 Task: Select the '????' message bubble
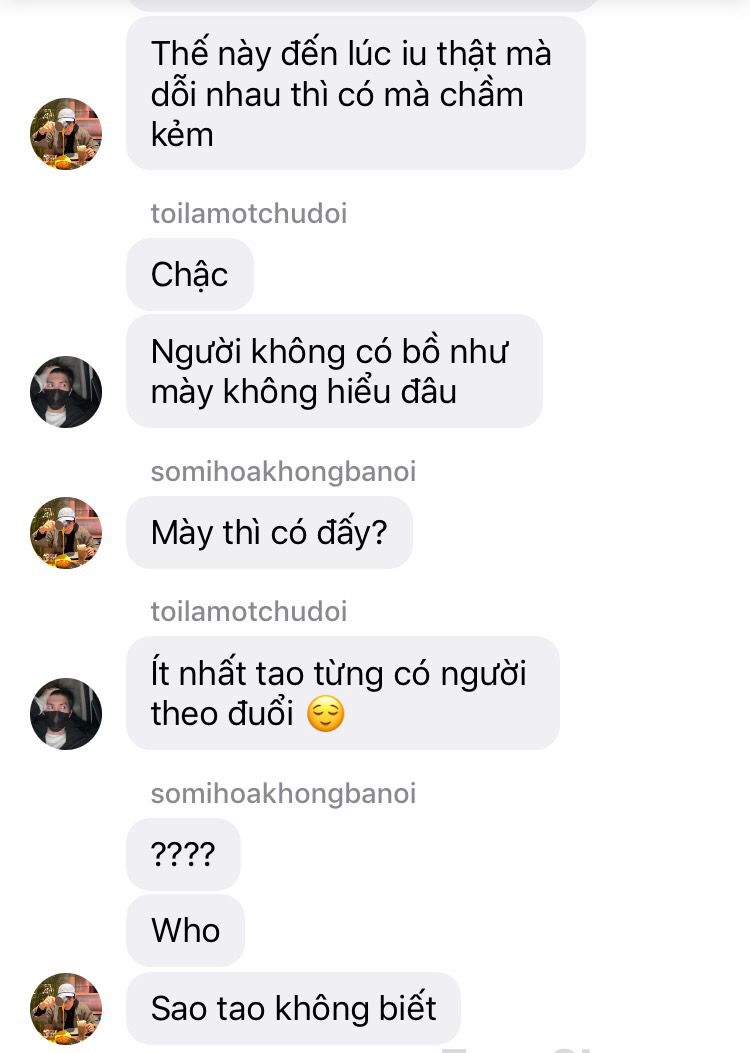pos(183,854)
